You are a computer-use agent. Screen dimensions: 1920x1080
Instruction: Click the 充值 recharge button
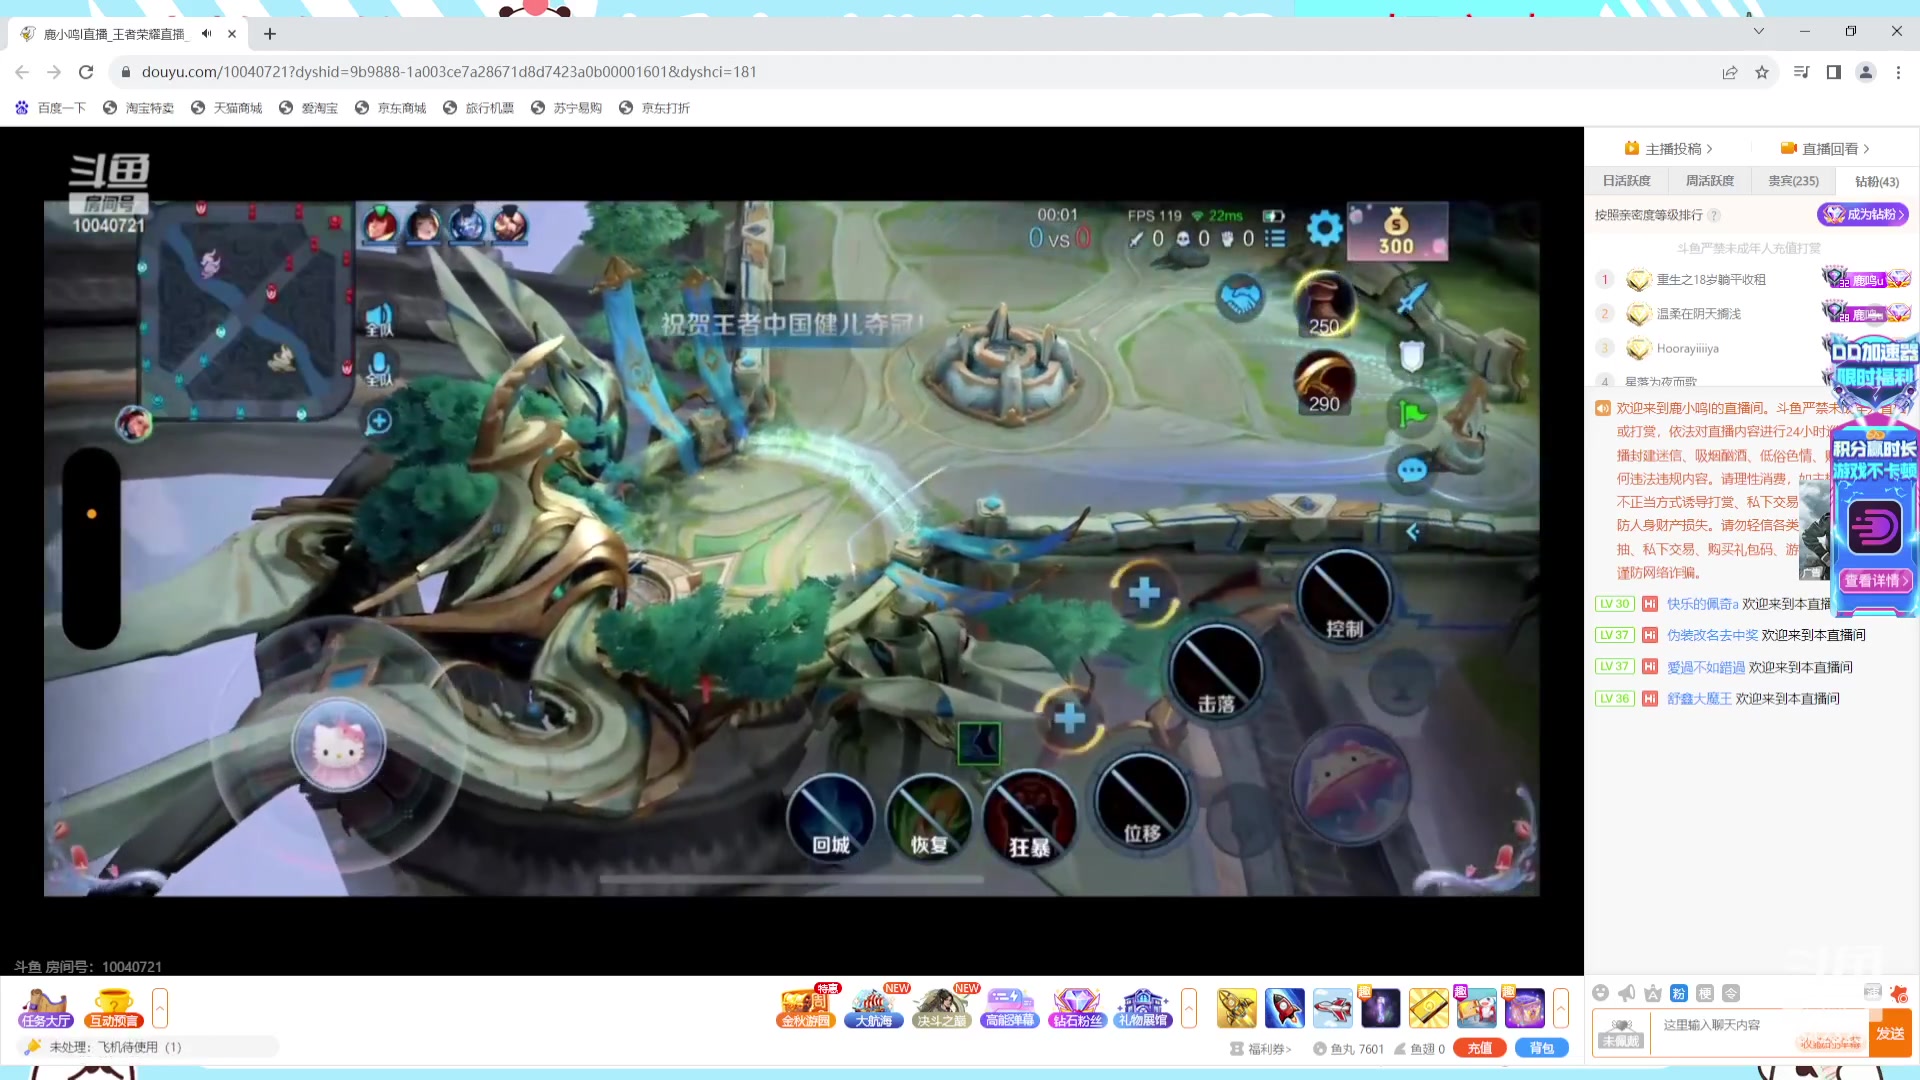pos(1479,1048)
